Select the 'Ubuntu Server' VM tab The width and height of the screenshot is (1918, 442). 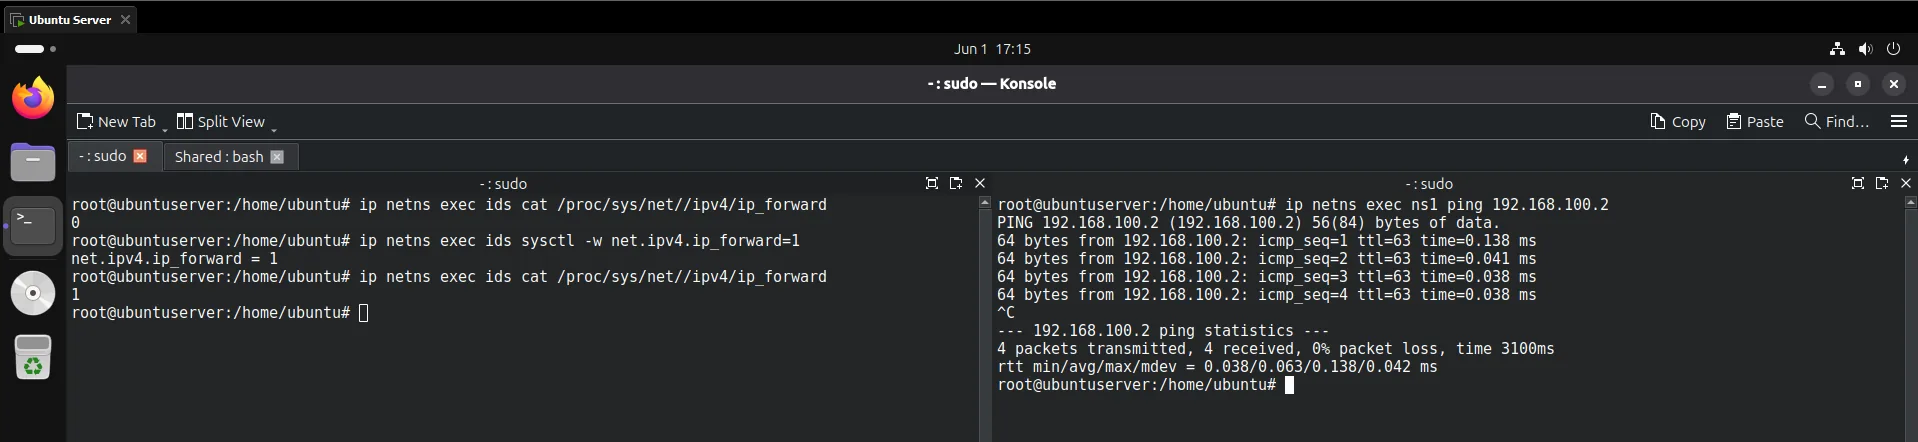[x=69, y=19]
